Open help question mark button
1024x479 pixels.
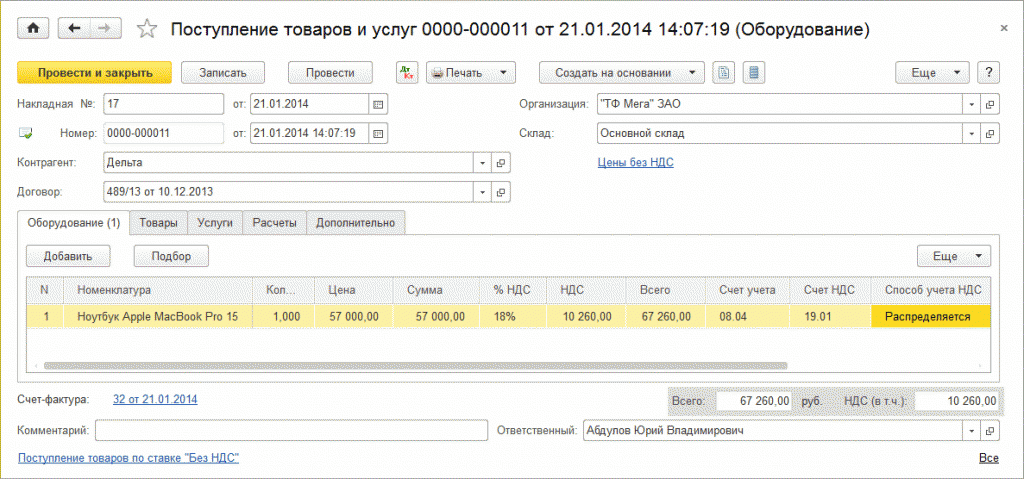(988, 73)
